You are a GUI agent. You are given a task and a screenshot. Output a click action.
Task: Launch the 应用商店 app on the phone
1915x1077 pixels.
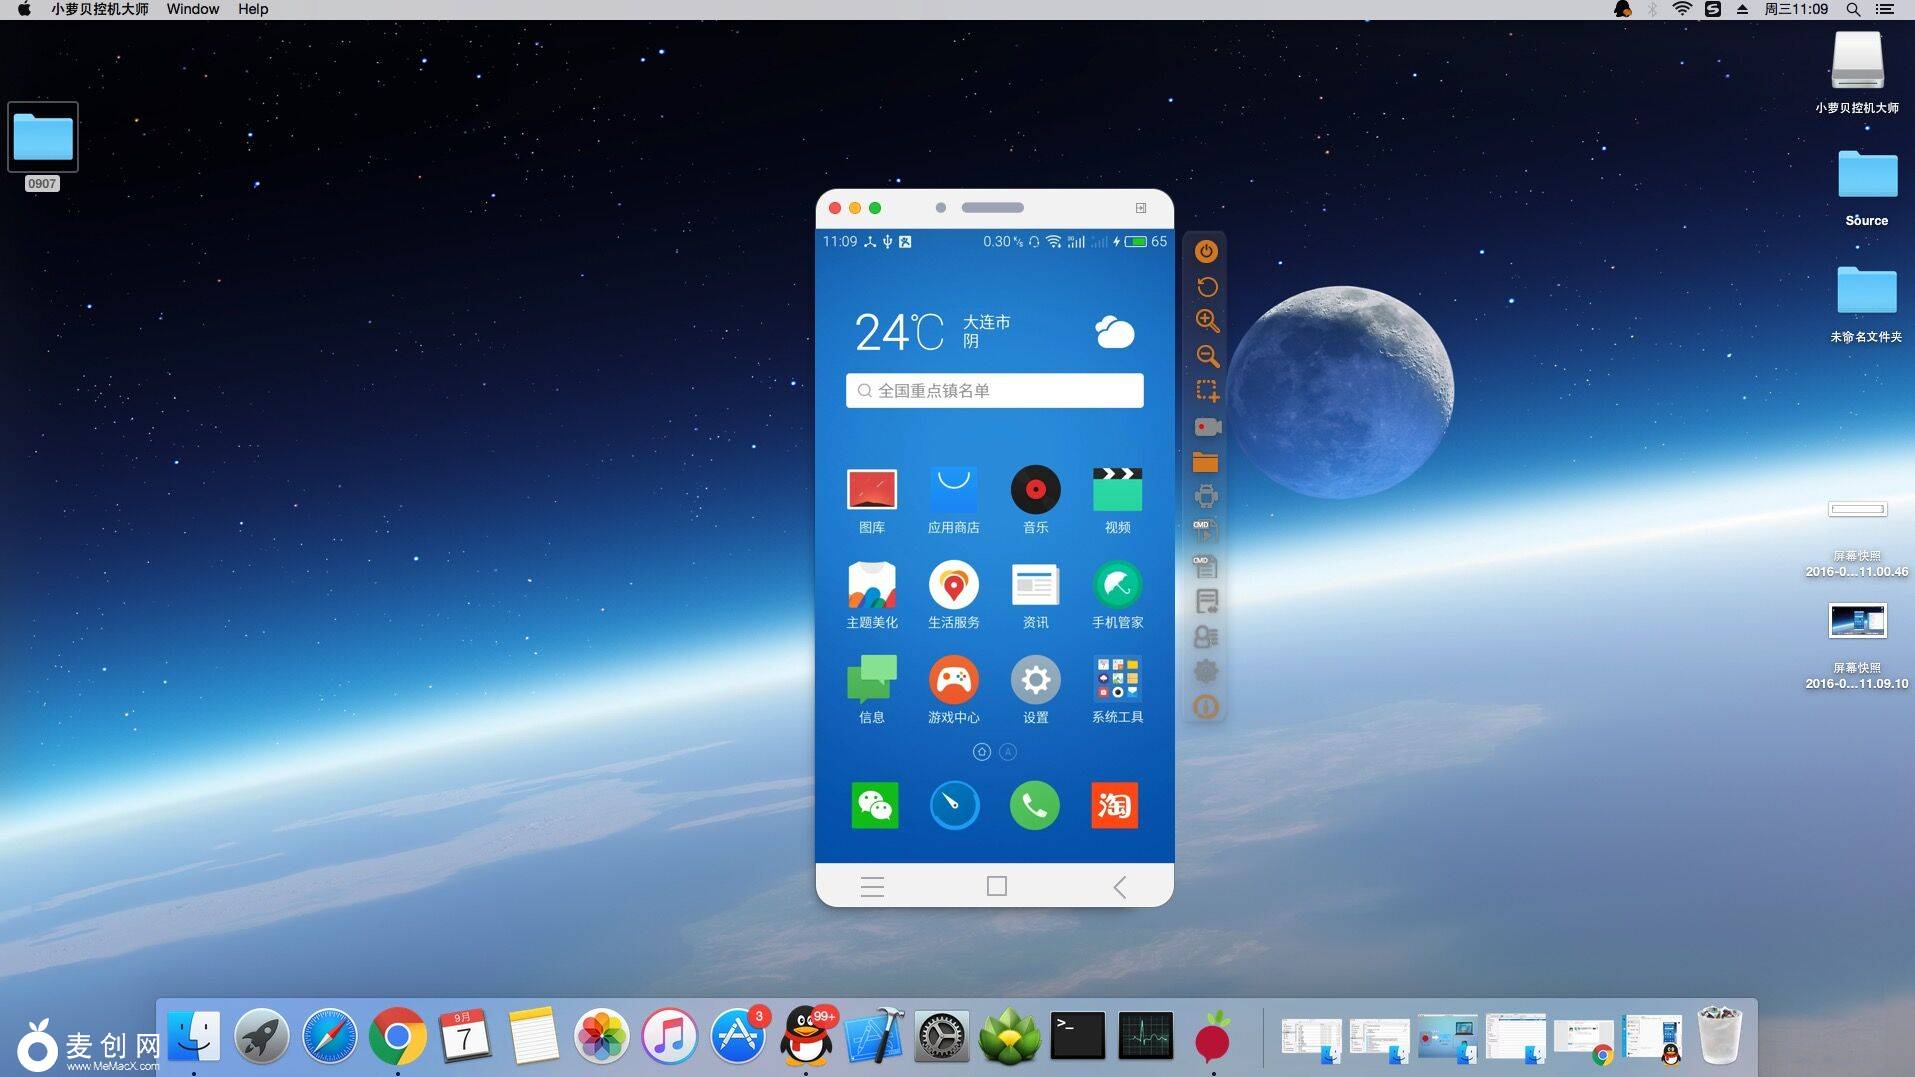point(953,491)
